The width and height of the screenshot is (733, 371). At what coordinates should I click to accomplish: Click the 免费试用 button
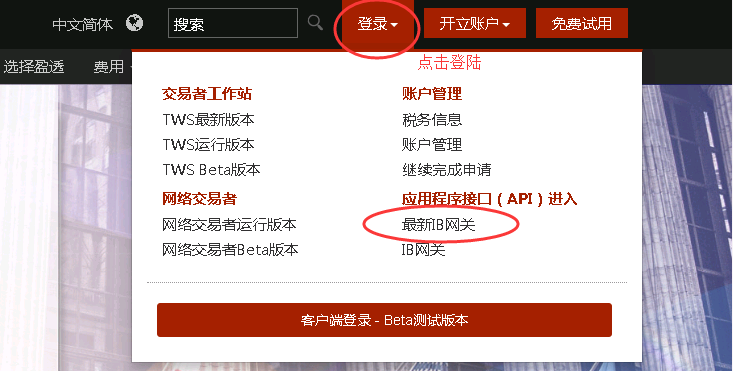582,23
